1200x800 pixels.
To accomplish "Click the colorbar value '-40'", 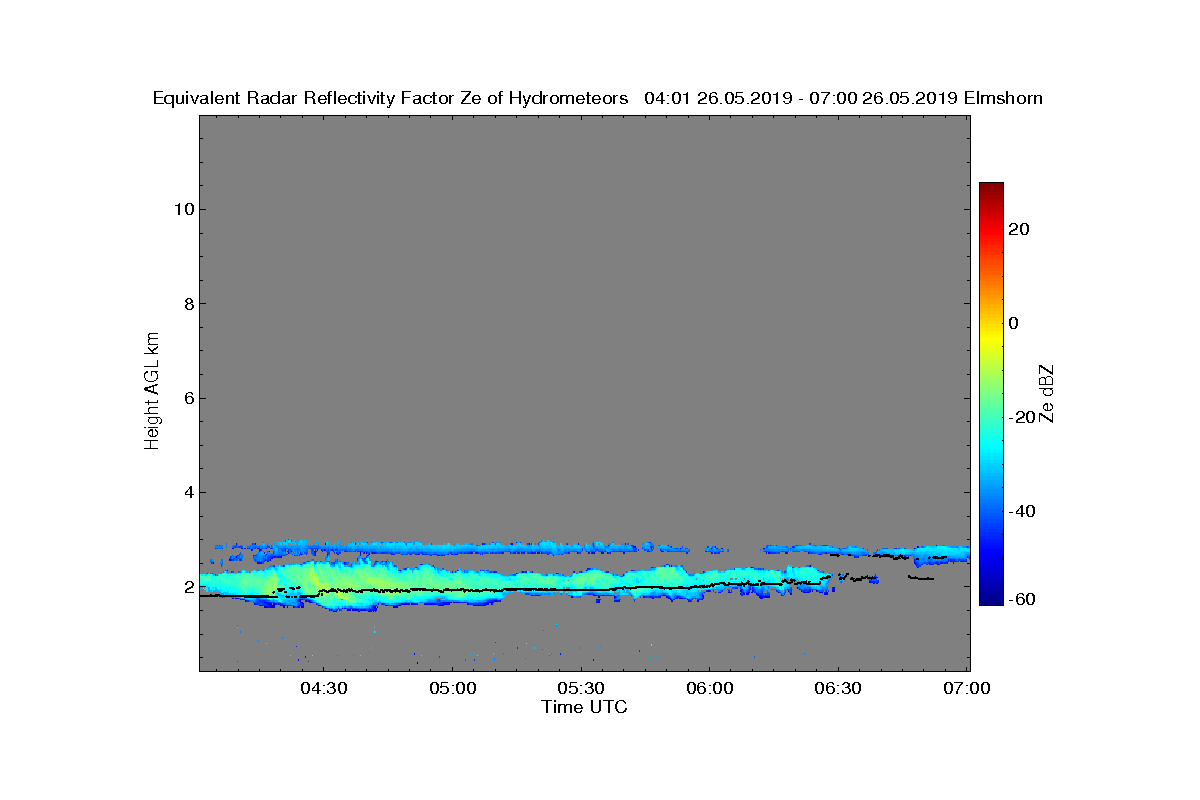I will (x=1021, y=511).
